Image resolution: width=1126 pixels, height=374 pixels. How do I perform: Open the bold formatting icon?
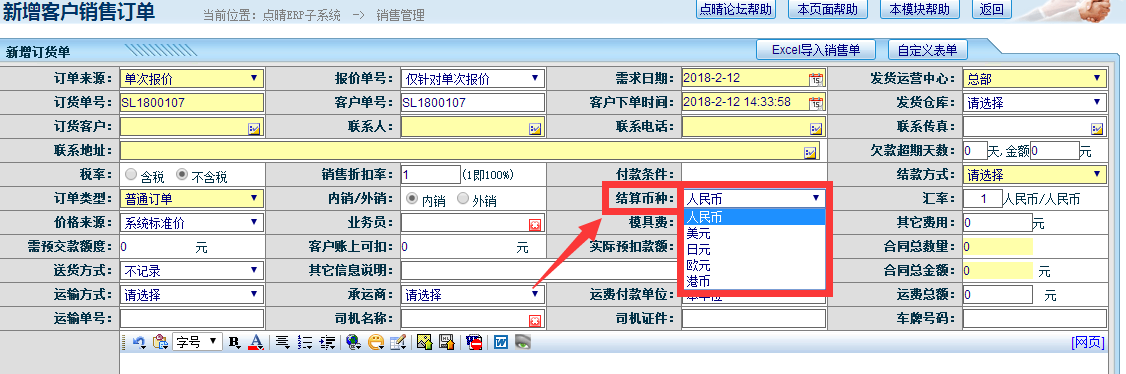click(x=234, y=342)
